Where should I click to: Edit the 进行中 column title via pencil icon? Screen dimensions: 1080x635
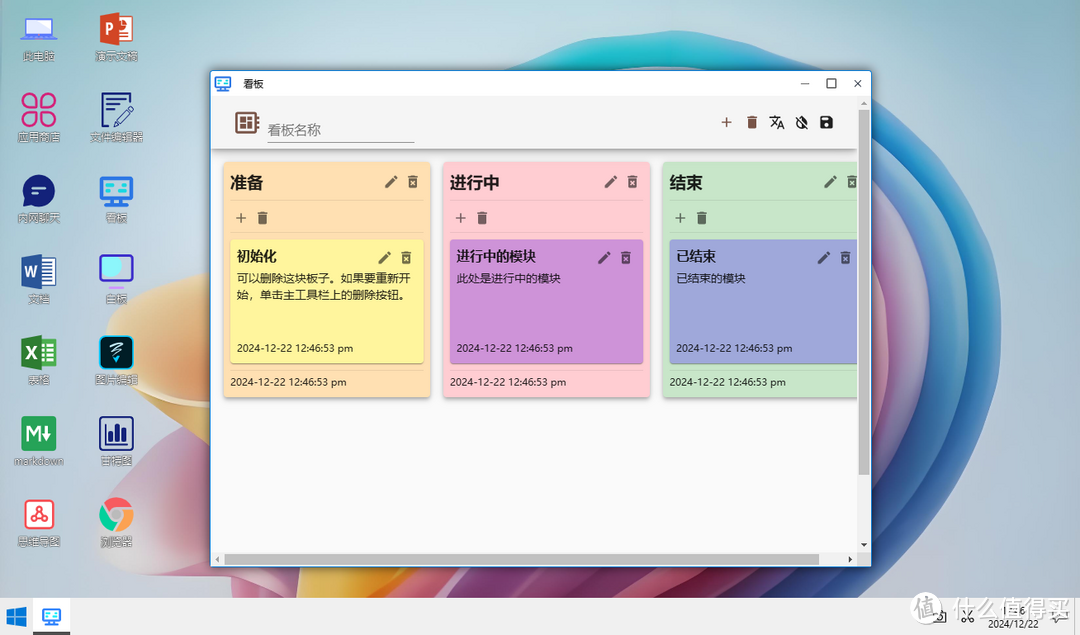[x=610, y=182]
